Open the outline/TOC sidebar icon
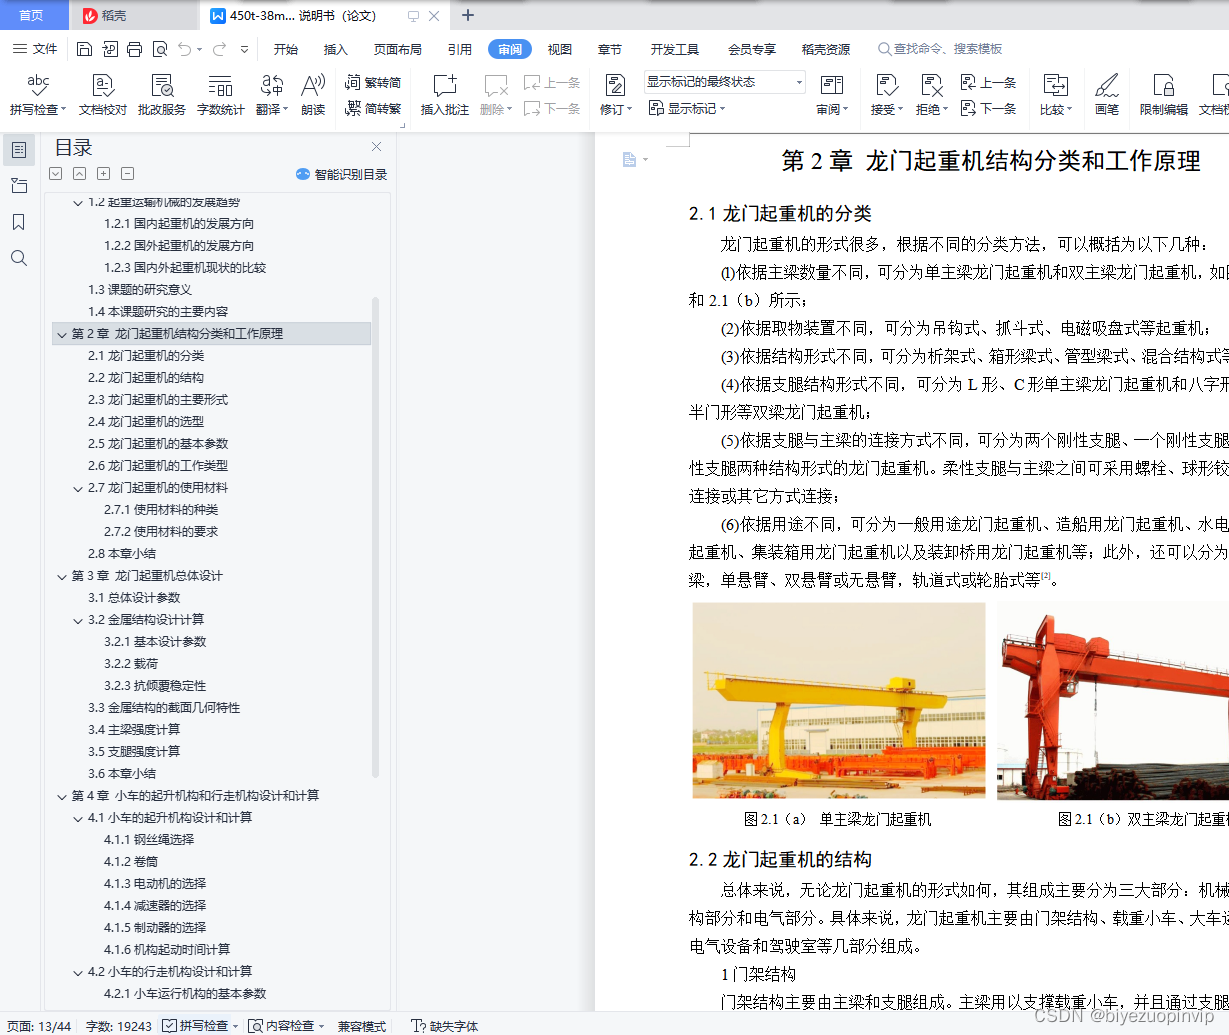Viewport: 1229px width, 1035px height. [x=19, y=150]
